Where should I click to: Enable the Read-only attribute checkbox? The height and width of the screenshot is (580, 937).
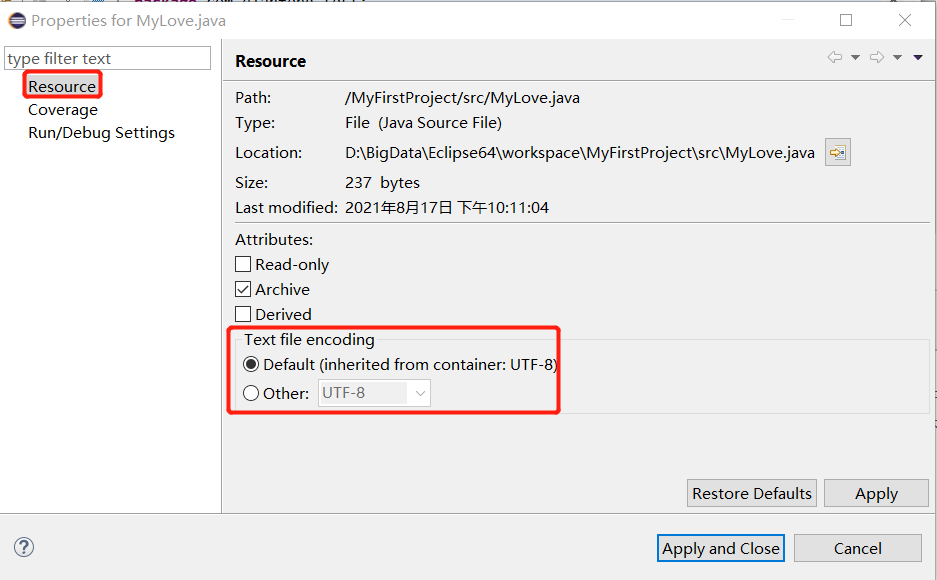[243, 265]
